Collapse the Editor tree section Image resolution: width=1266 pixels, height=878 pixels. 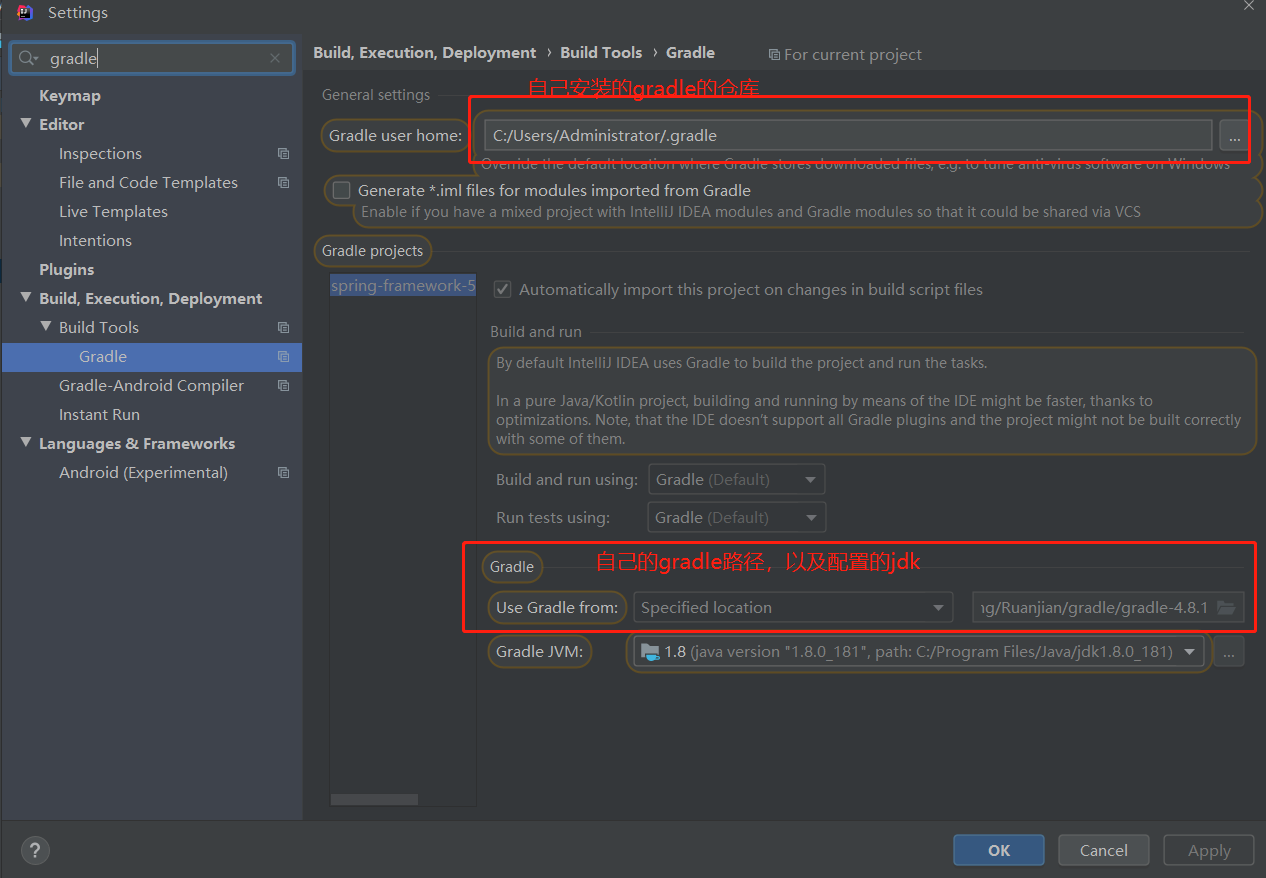pos(26,124)
